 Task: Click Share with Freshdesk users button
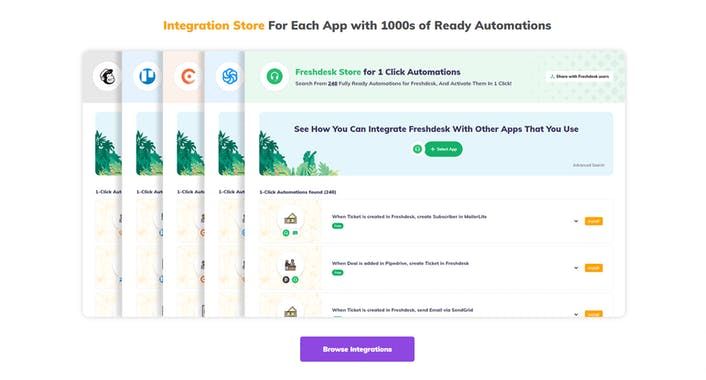tap(580, 77)
